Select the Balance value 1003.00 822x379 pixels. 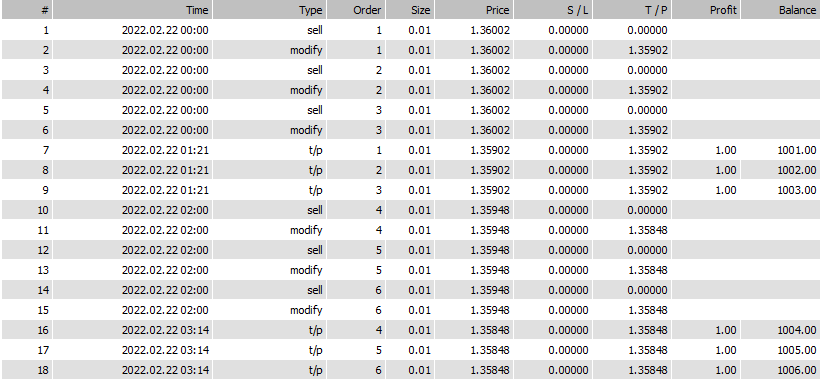pos(797,190)
